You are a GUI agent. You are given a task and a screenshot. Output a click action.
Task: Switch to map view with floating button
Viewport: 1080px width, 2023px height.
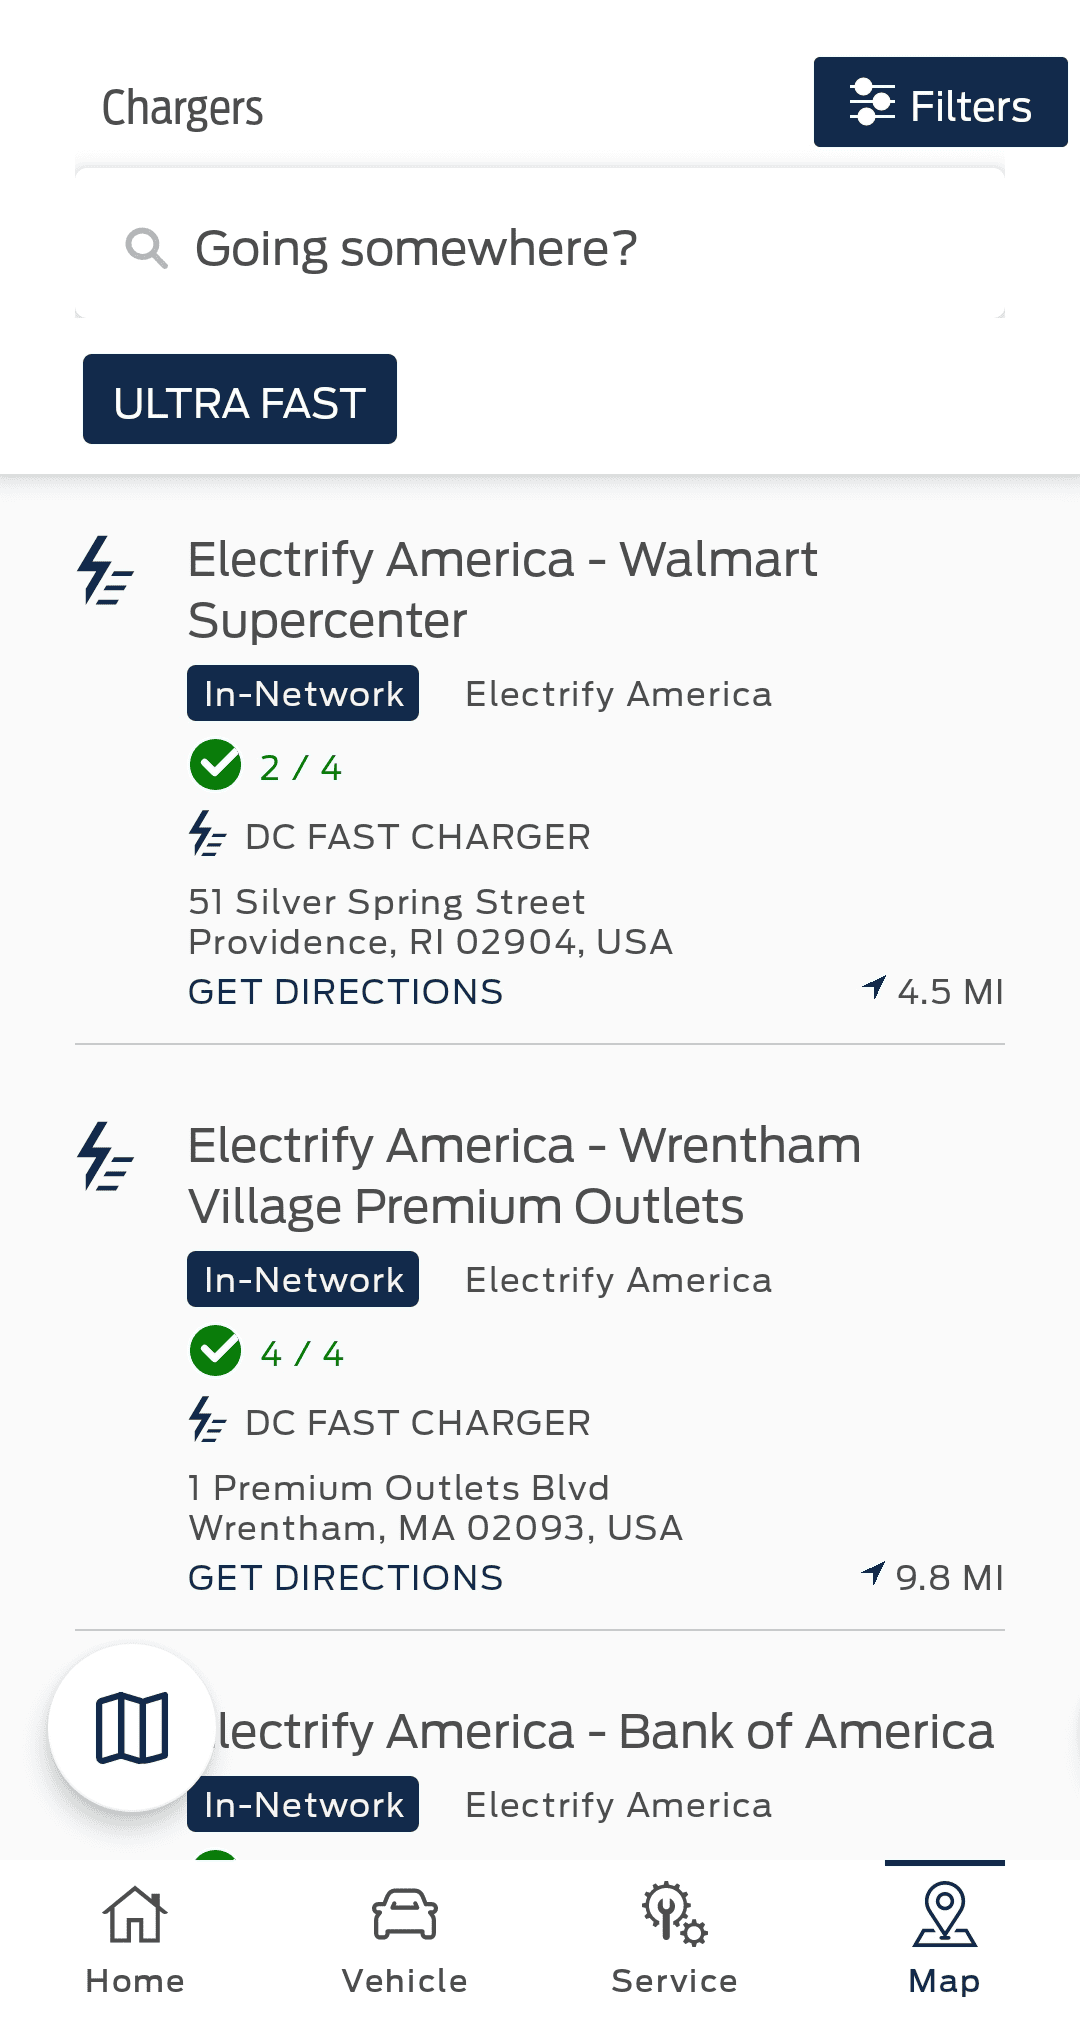pos(132,1728)
